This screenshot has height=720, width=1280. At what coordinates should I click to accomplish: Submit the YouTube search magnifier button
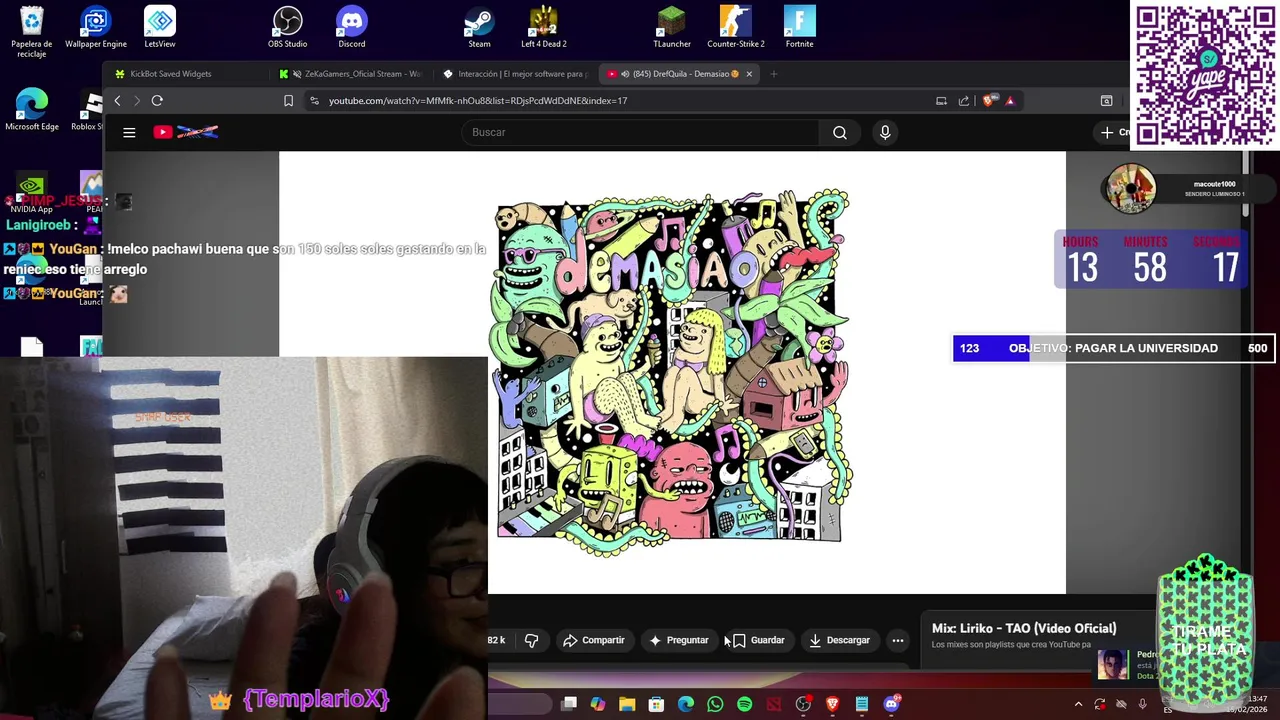pos(840,132)
